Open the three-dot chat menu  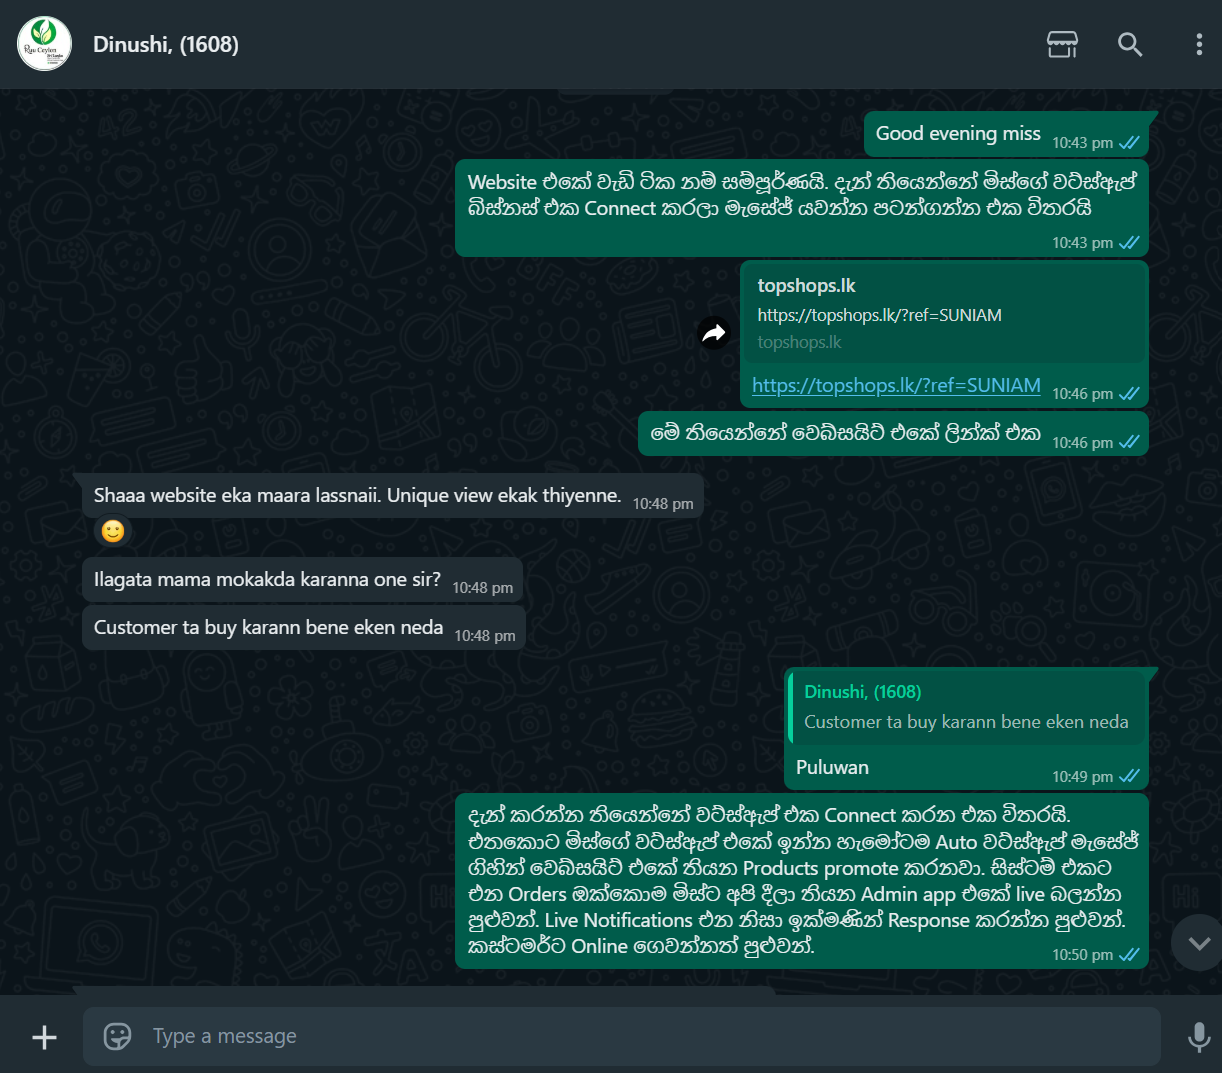(1199, 44)
